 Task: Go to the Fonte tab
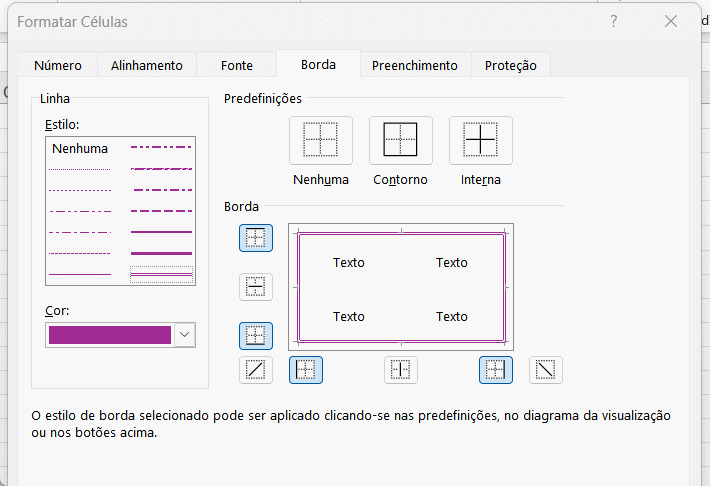pyautogui.click(x=237, y=65)
